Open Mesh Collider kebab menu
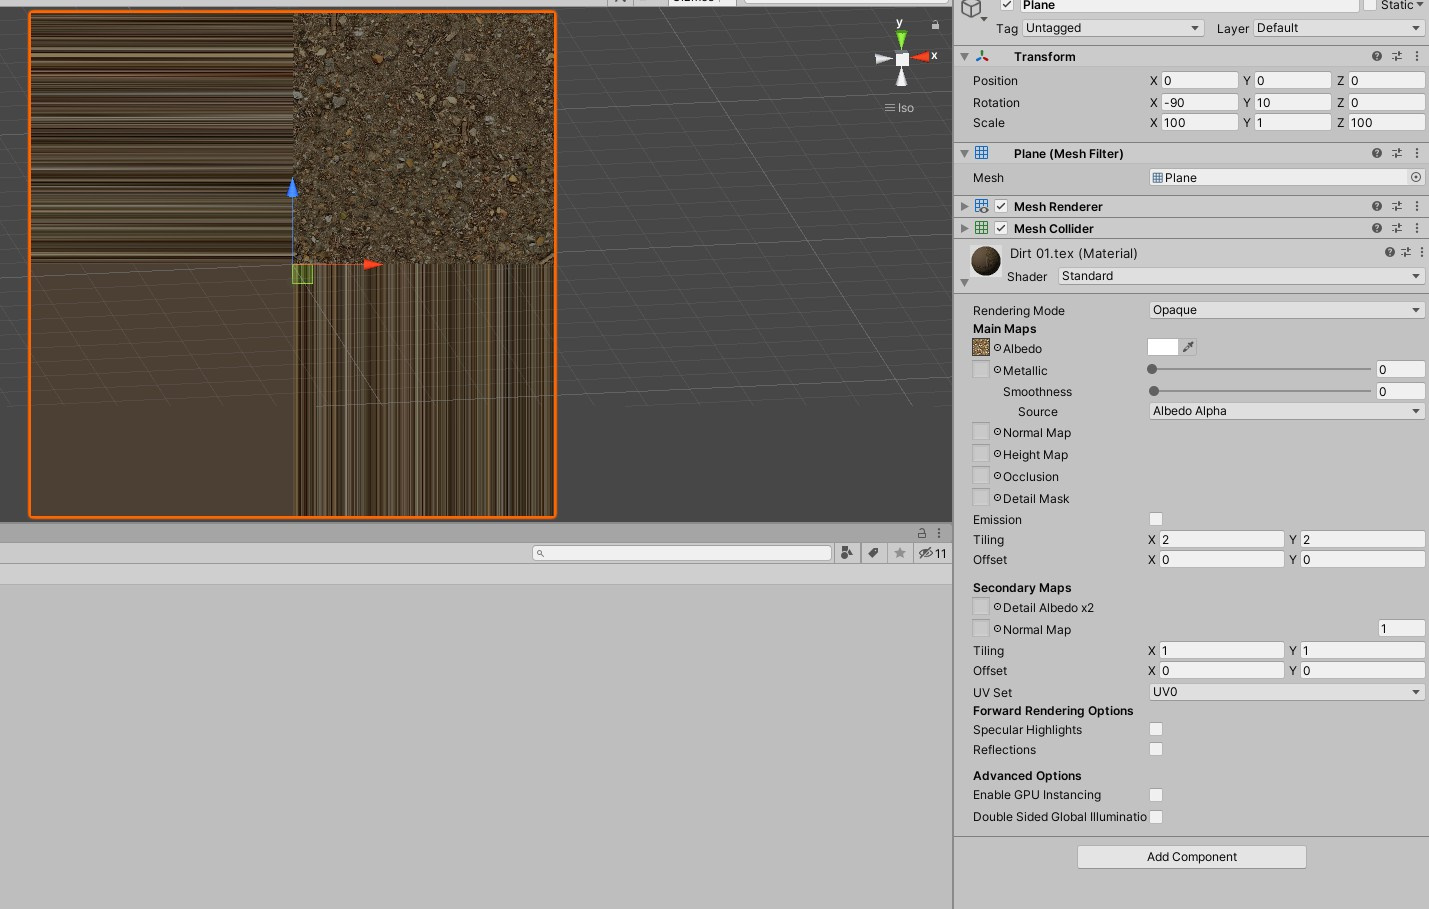Viewport: 1429px width, 909px height. click(1417, 229)
